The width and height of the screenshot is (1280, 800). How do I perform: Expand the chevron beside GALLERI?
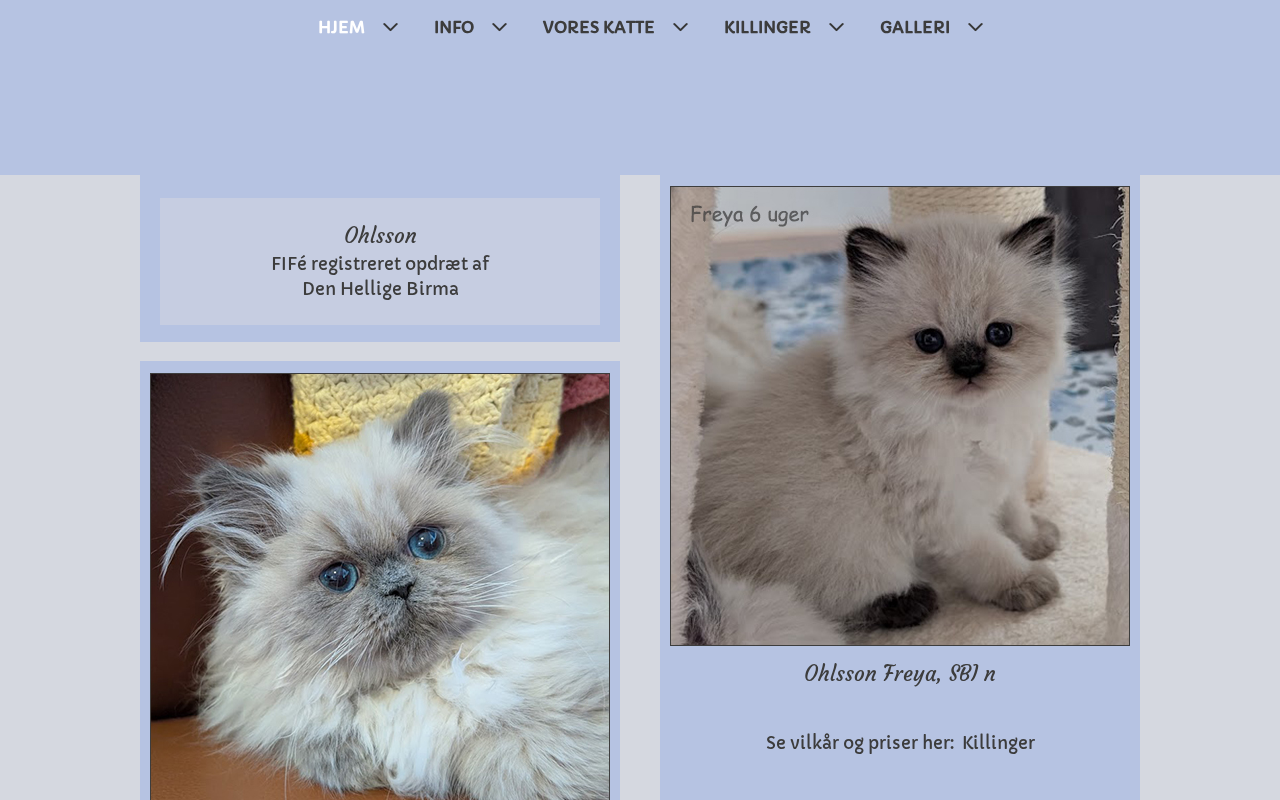(975, 27)
